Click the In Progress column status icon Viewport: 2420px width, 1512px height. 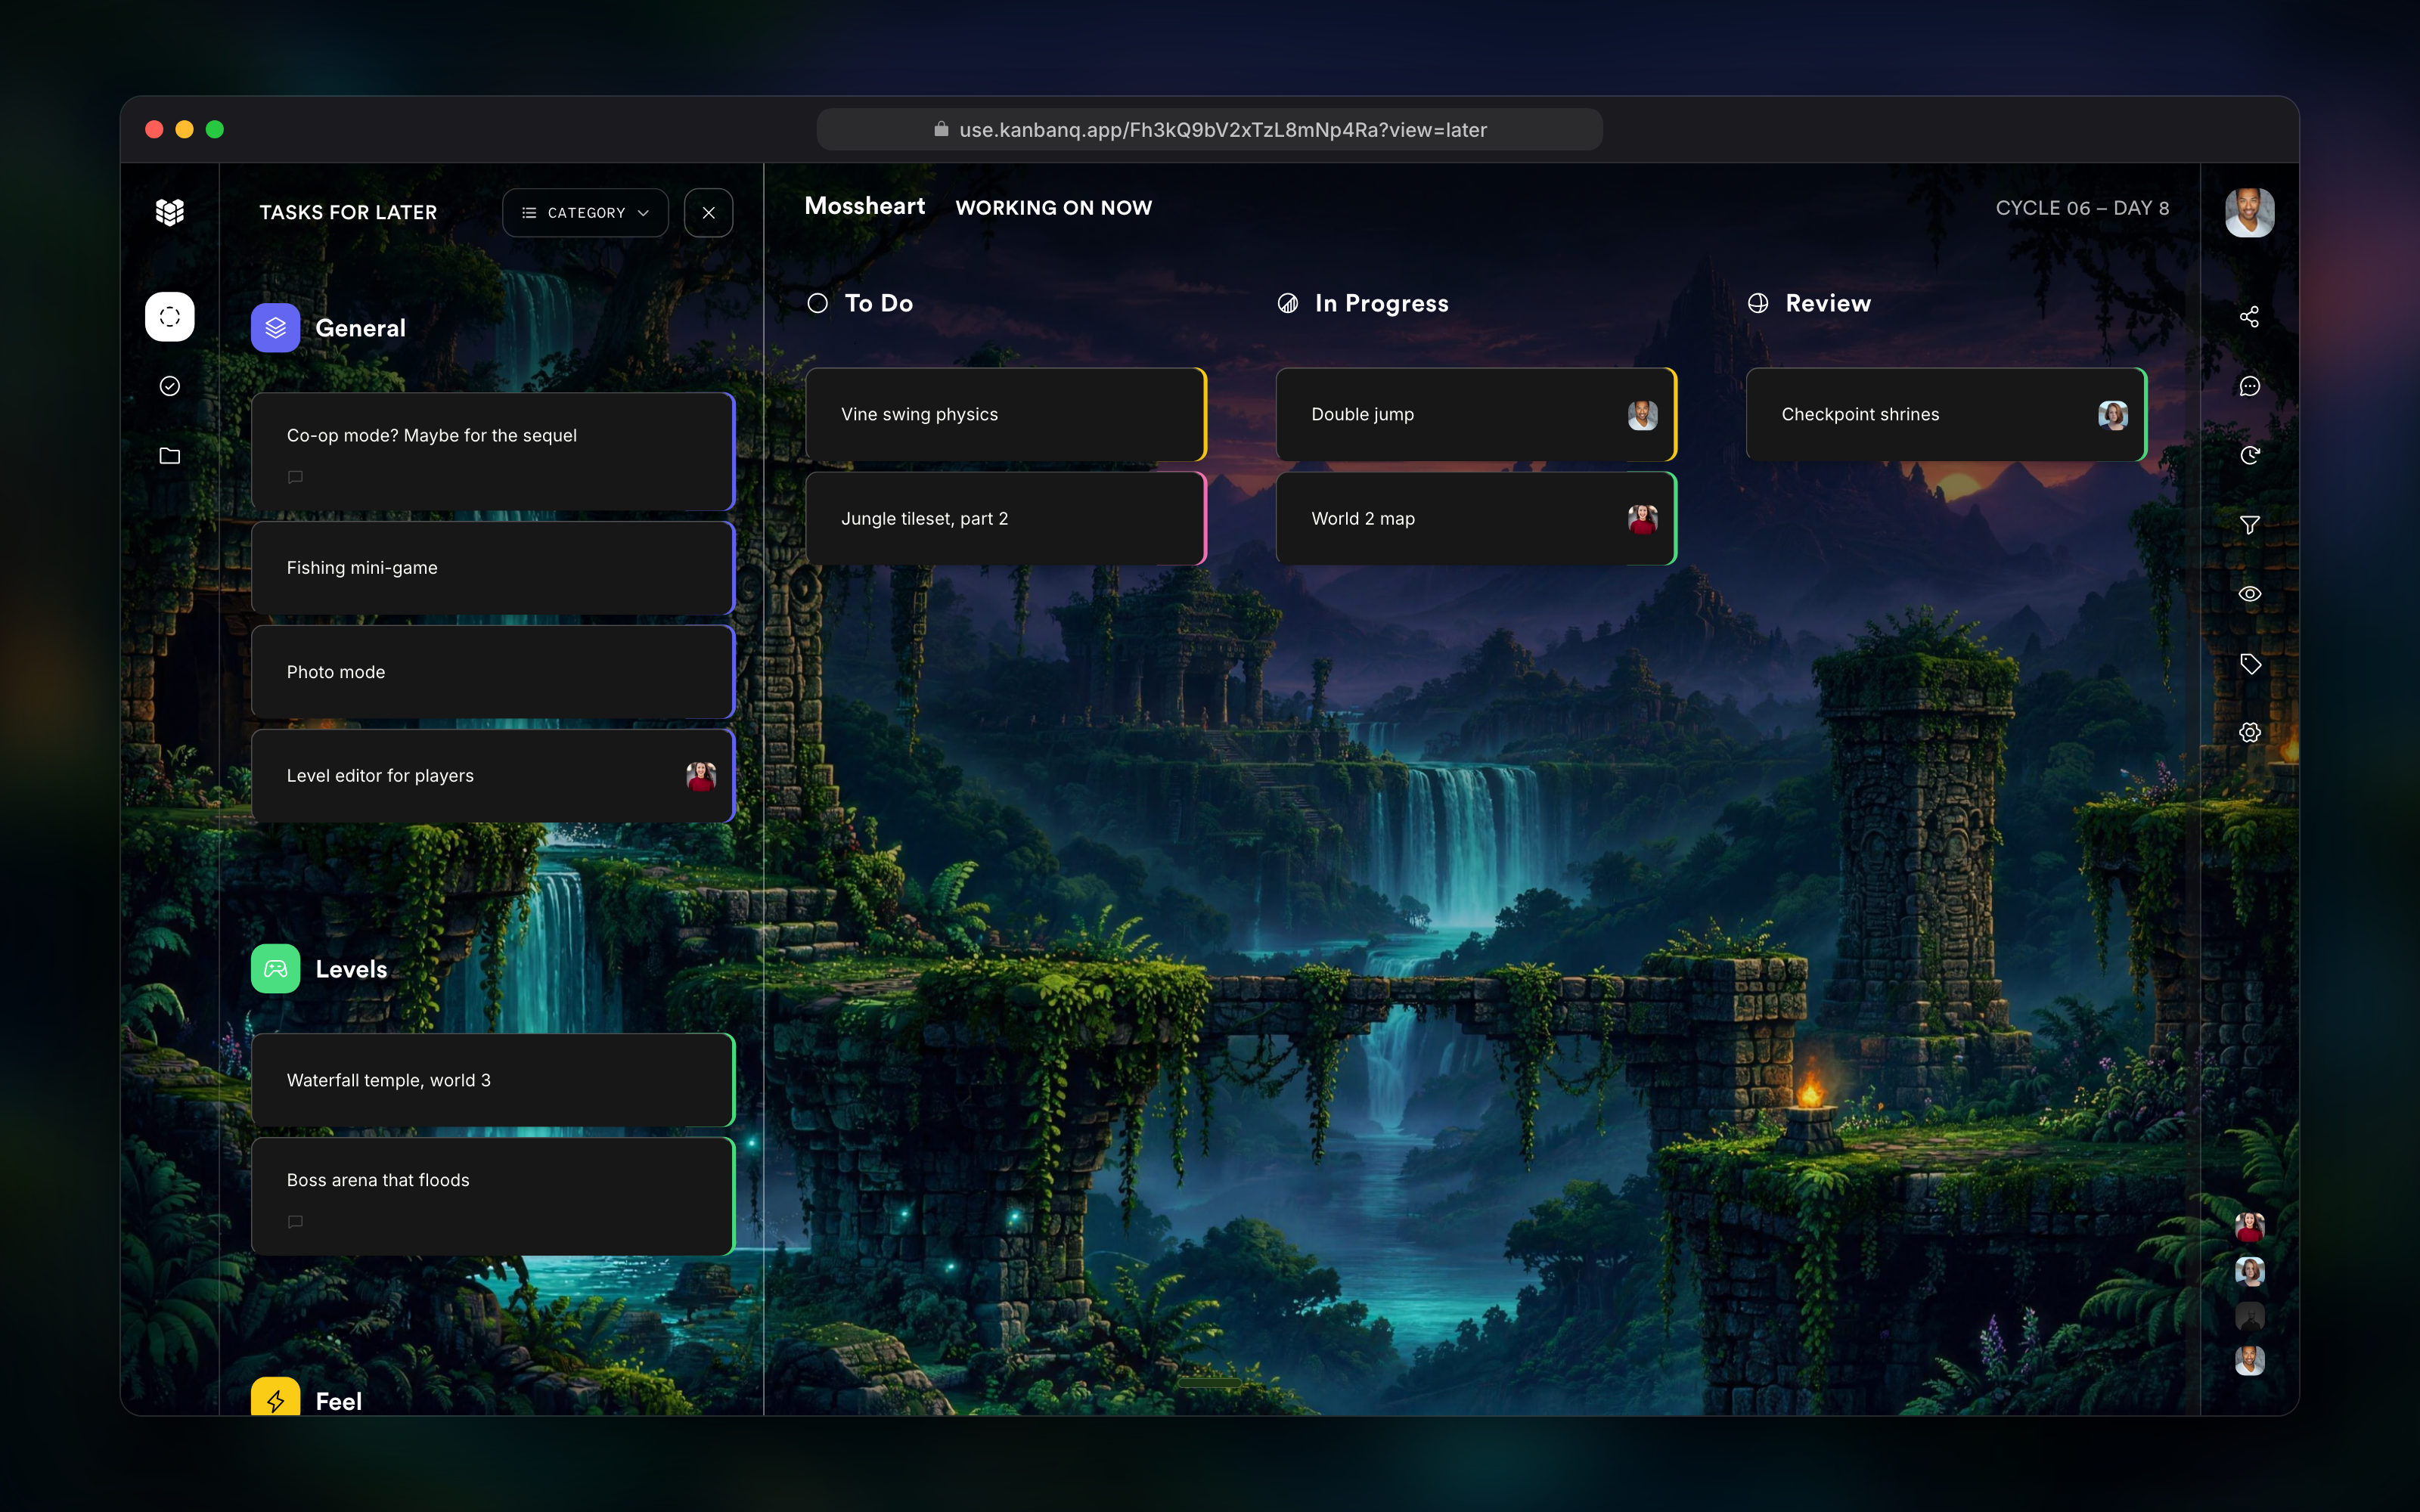coord(1288,303)
